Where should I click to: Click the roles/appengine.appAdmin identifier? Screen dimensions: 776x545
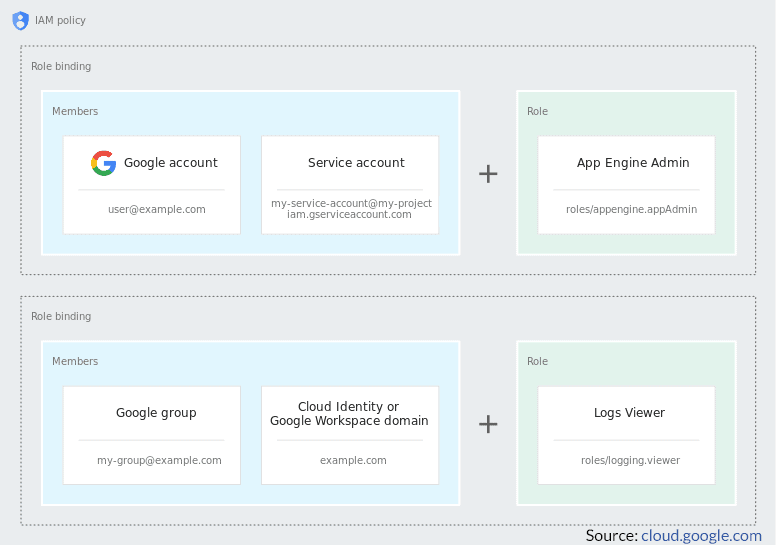point(631,209)
